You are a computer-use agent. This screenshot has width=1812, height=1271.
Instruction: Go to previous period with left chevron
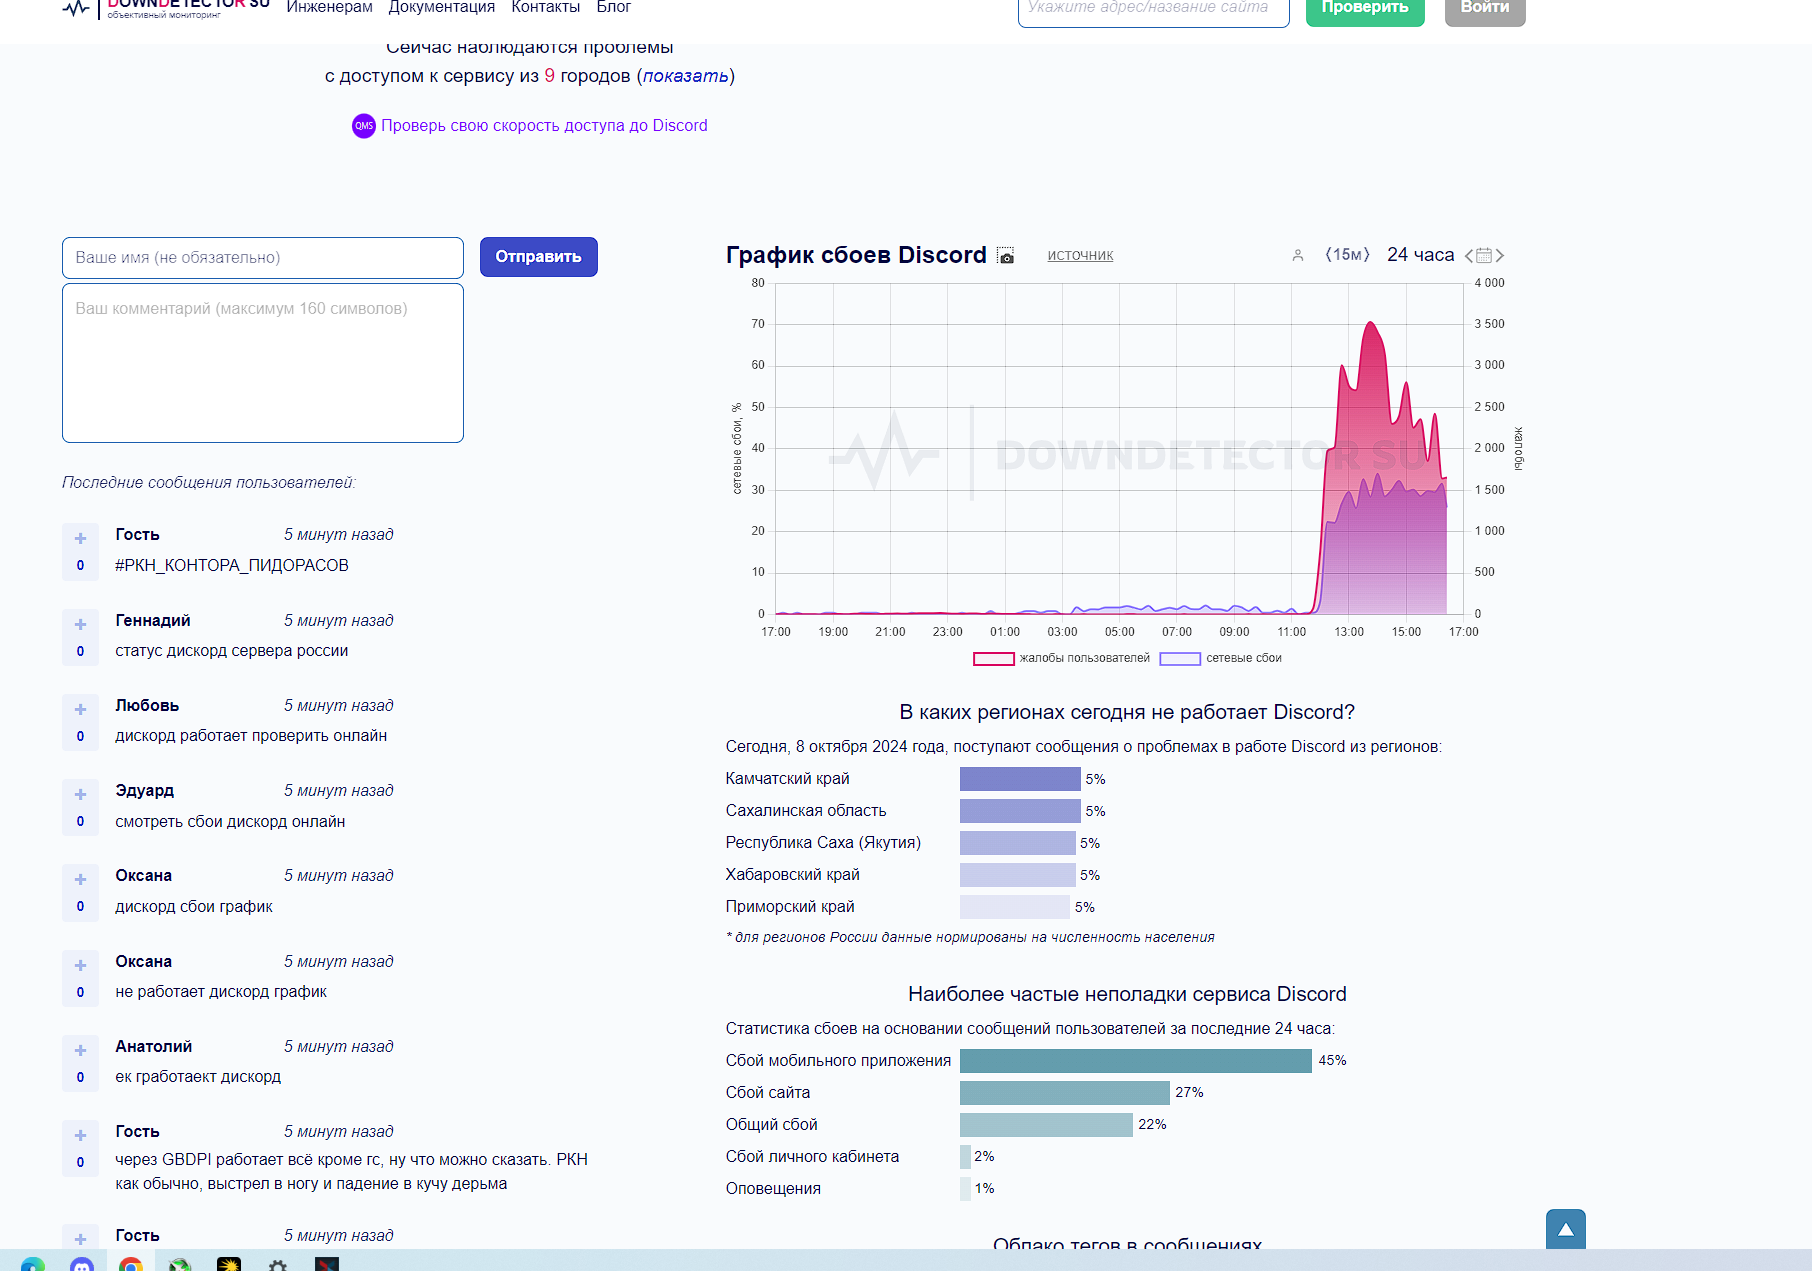(1469, 255)
